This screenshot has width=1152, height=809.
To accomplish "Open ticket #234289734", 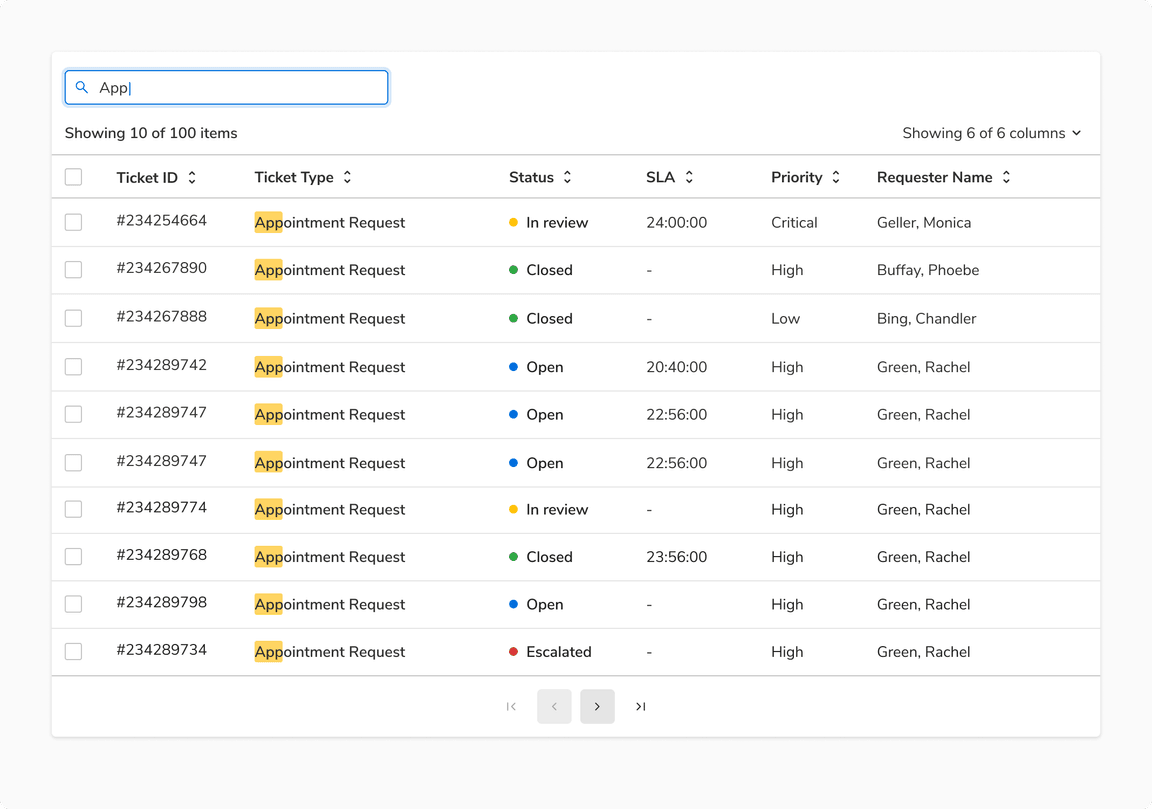I will pyautogui.click(x=162, y=650).
